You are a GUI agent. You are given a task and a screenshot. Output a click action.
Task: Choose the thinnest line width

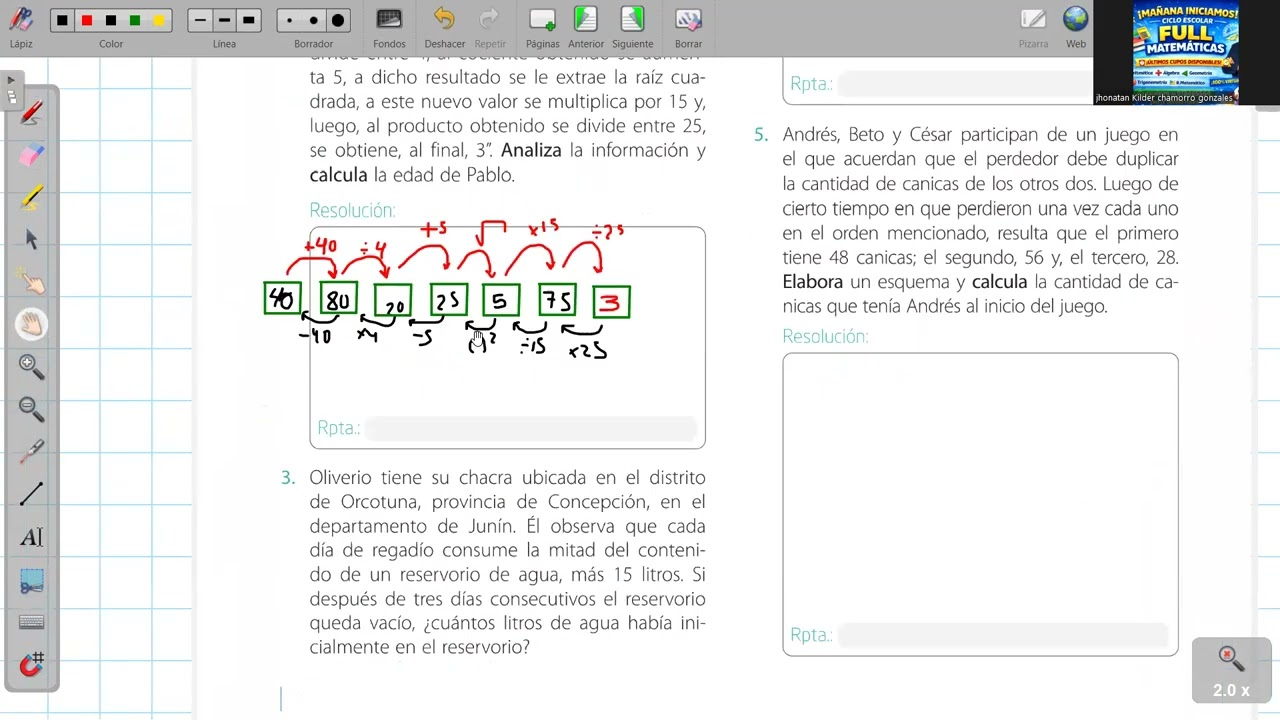[200, 20]
